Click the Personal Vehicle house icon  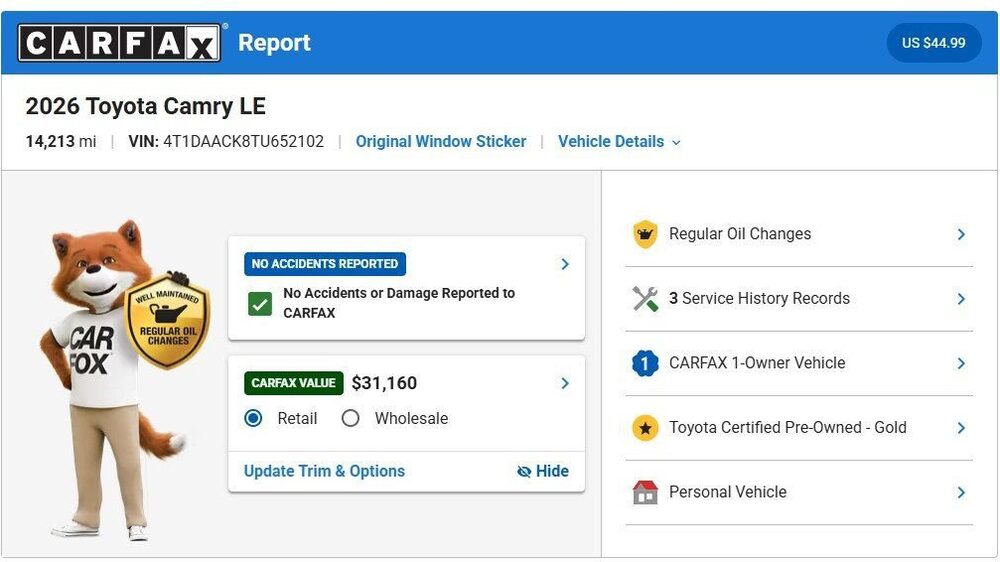[645, 492]
